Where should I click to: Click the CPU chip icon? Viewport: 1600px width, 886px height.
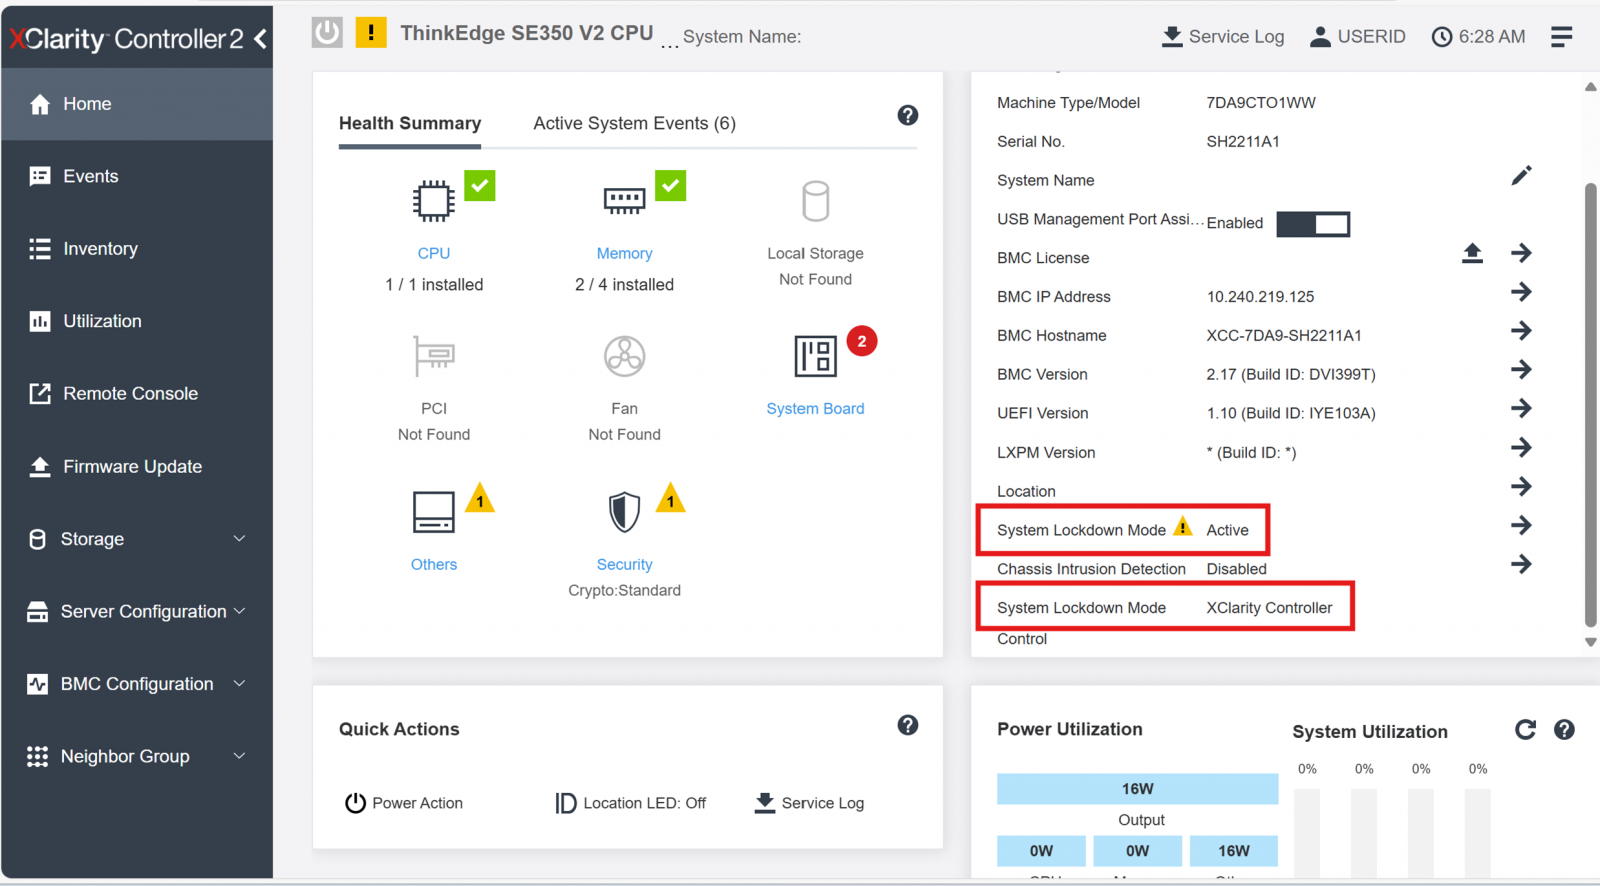point(434,201)
